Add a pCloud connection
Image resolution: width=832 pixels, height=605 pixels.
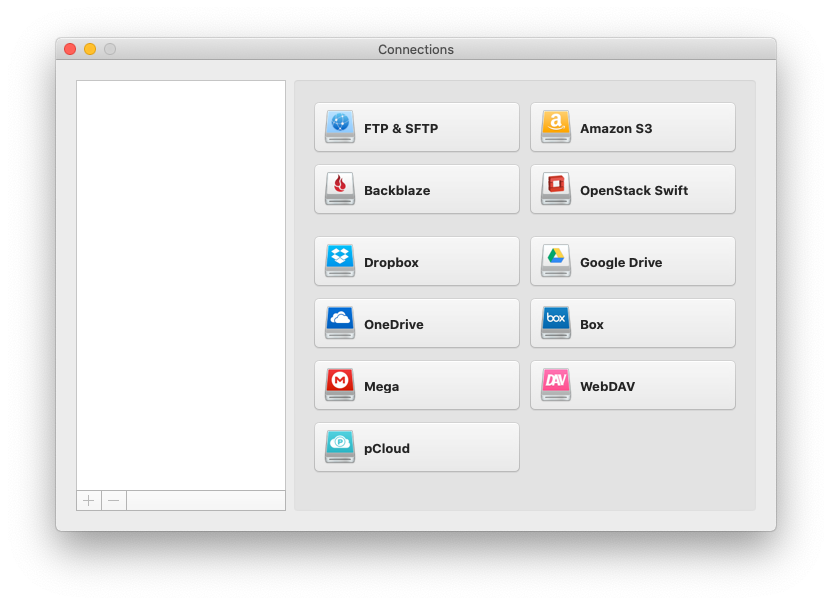[417, 447]
